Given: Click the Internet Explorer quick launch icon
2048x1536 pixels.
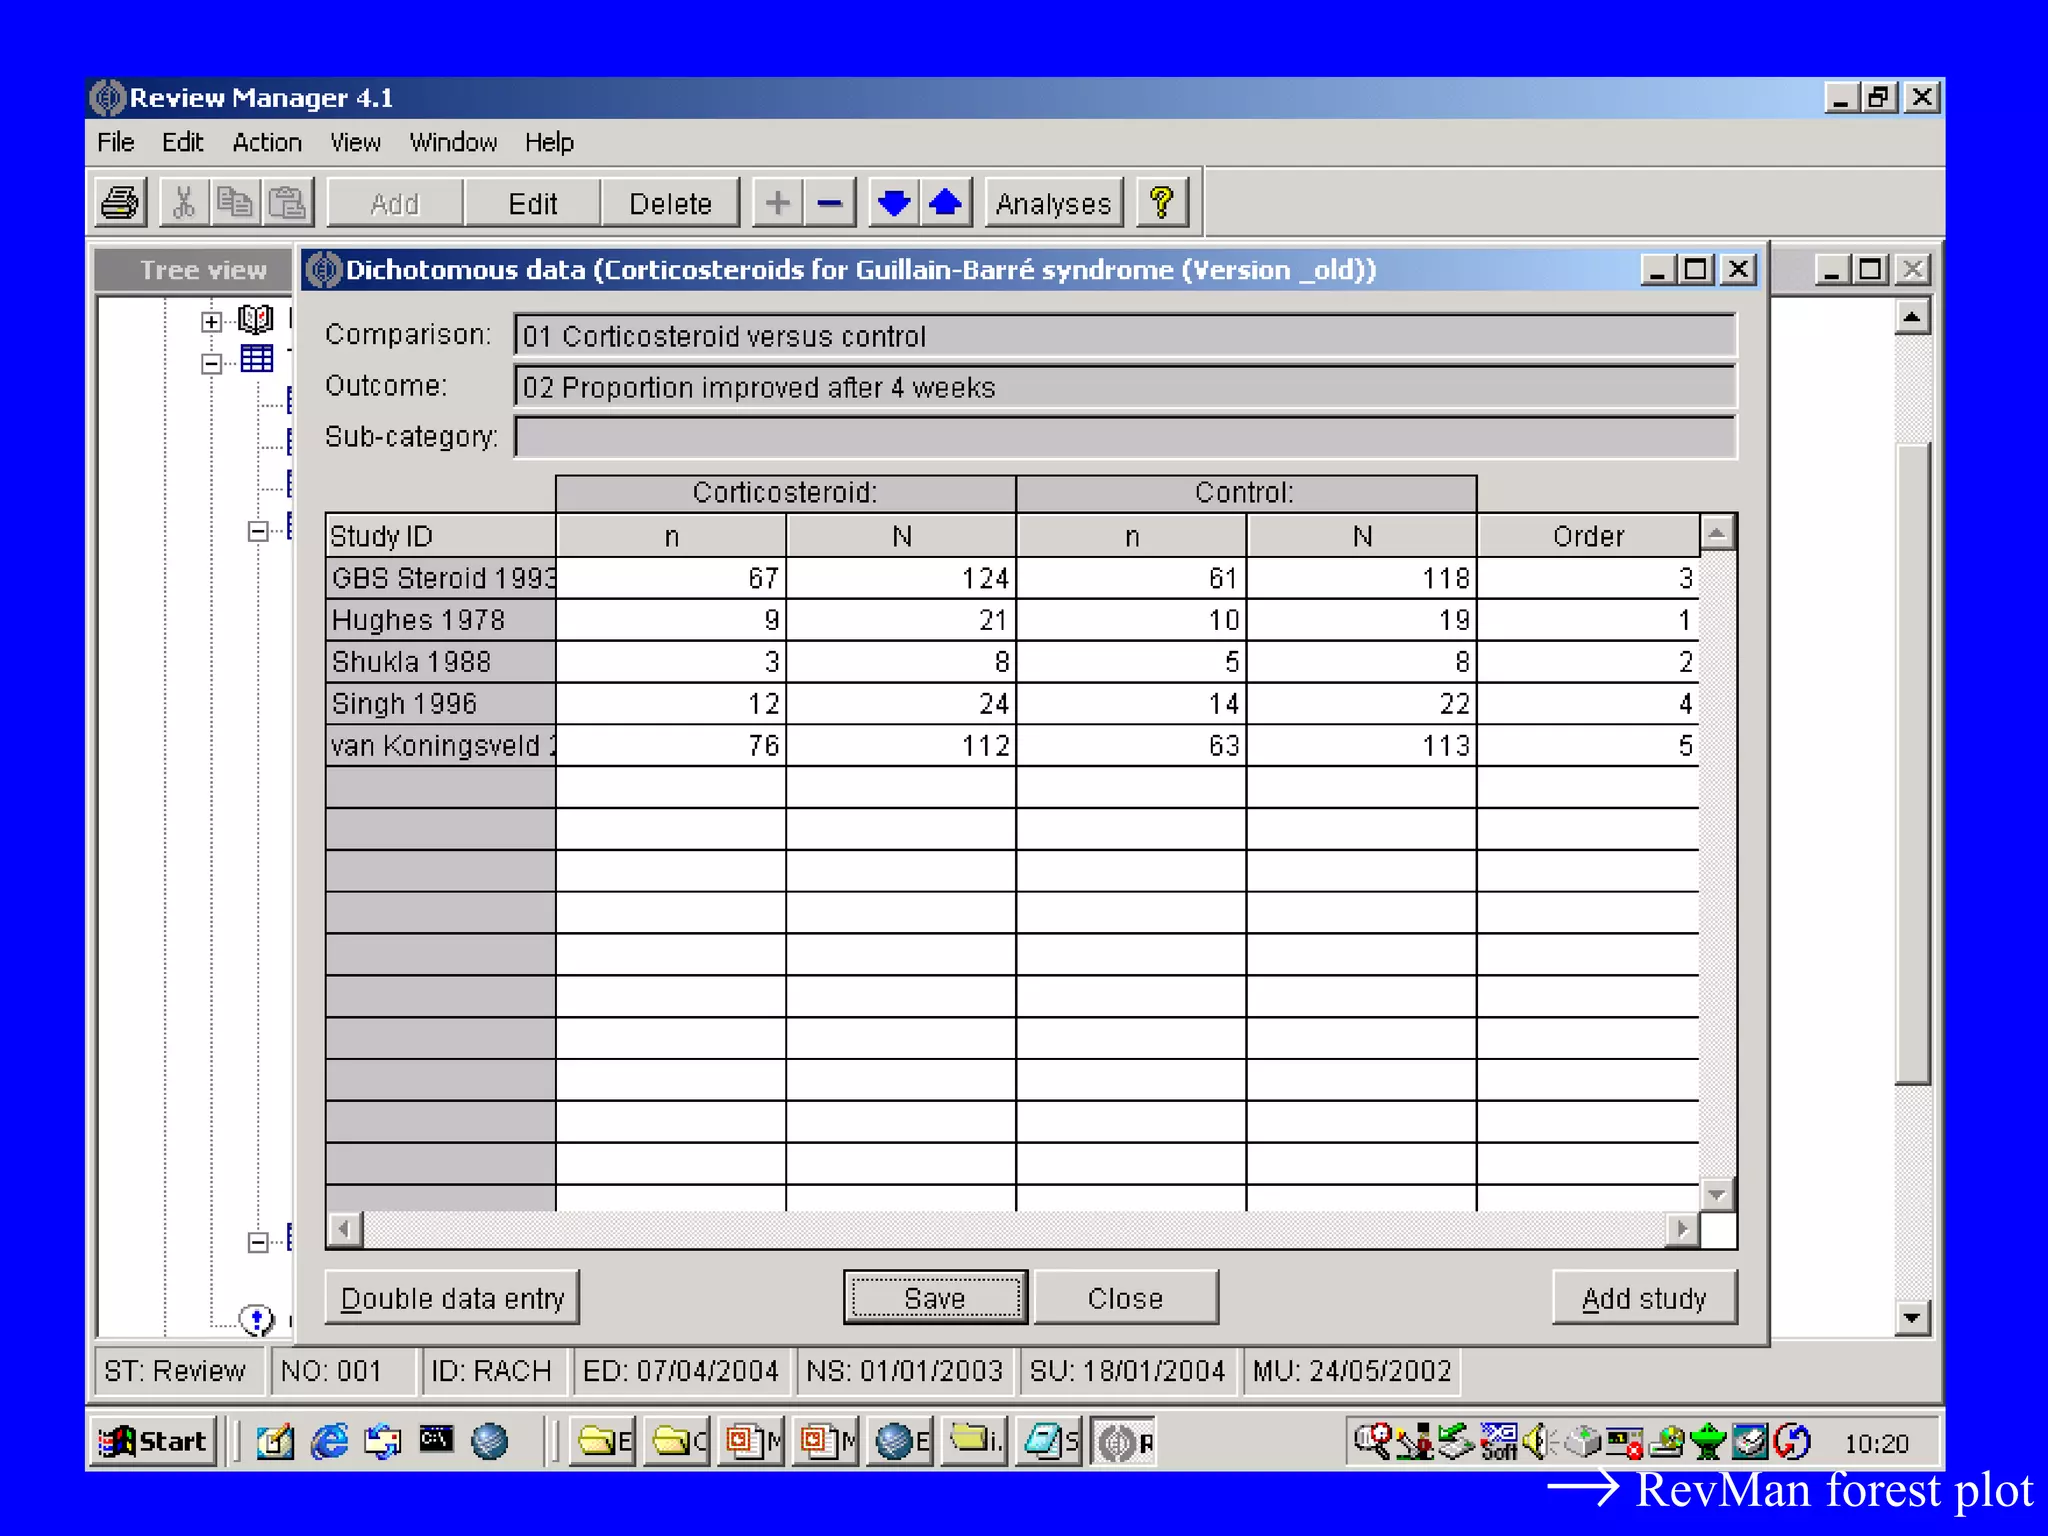Looking at the screenshot, I should pyautogui.click(x=329, y=1441).
